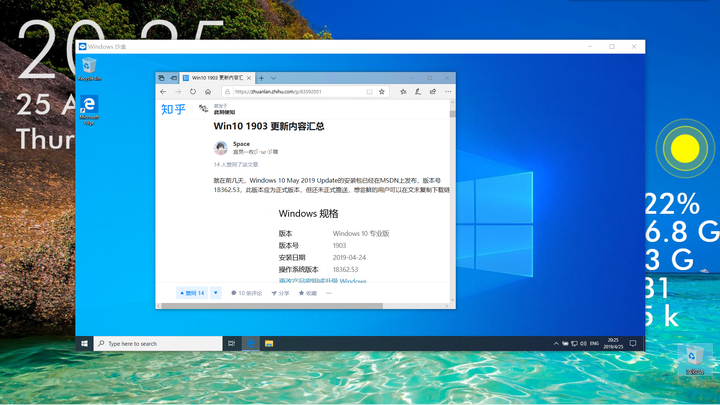The height and width of the screenshot is (405, 720).
Task: Click the 更改产品密钥 Windows link
Action: 322,281
